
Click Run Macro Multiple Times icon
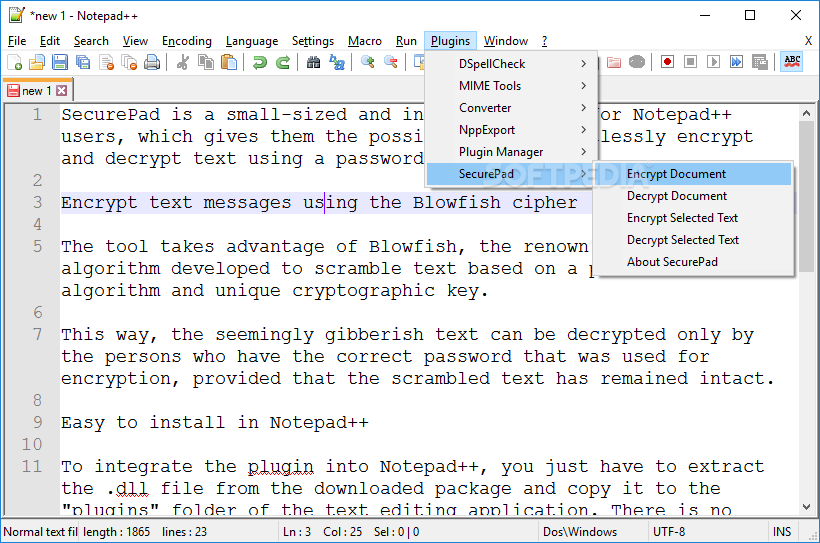[x=736, y=62]
